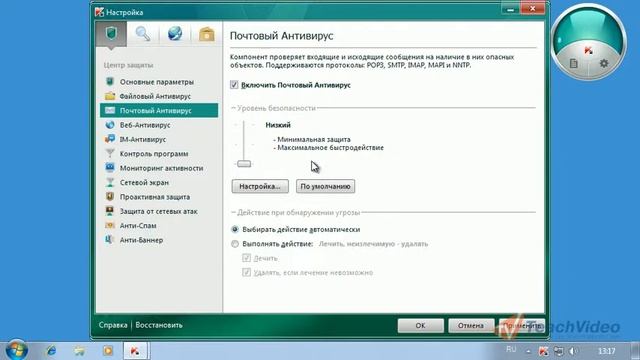Screen dimensions: 640x360
Task: Click the Сетевой экран icon
Action: tap(110, 182)
